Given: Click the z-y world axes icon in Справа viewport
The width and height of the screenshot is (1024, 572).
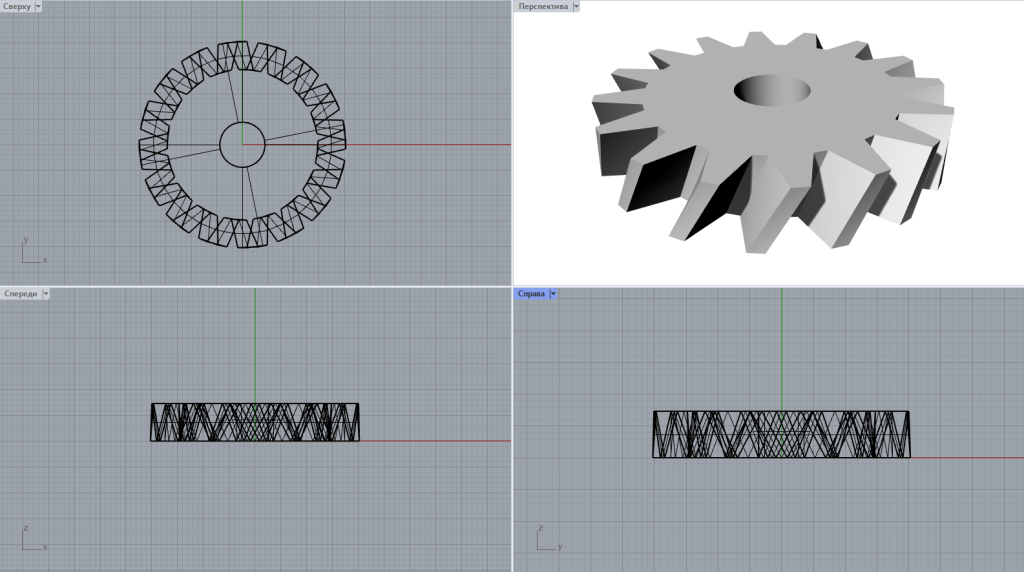Looking at the screenshot, I should coord(549,539).
